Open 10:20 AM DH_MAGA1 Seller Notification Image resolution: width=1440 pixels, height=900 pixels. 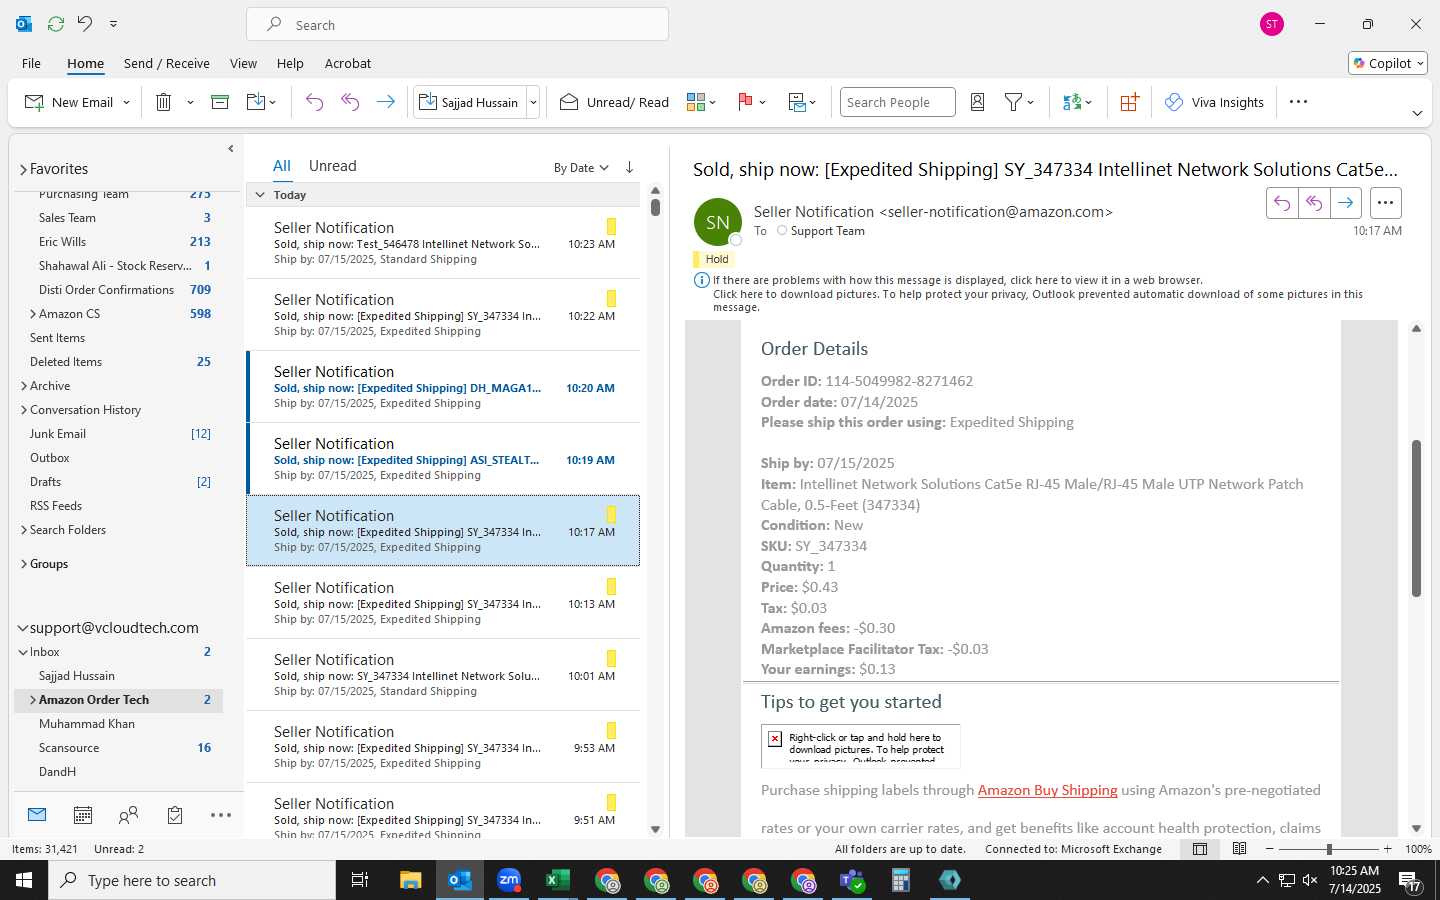(x=443, y=387)
